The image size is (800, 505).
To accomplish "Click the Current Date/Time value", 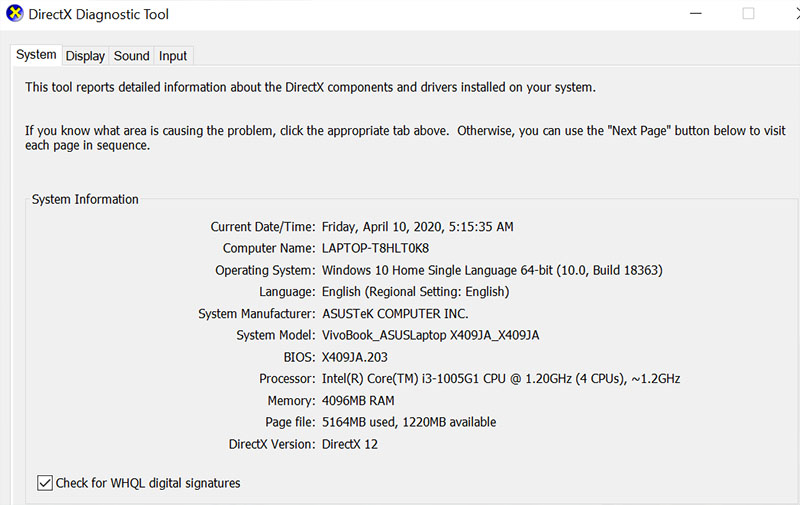I will tap(417, 227).
